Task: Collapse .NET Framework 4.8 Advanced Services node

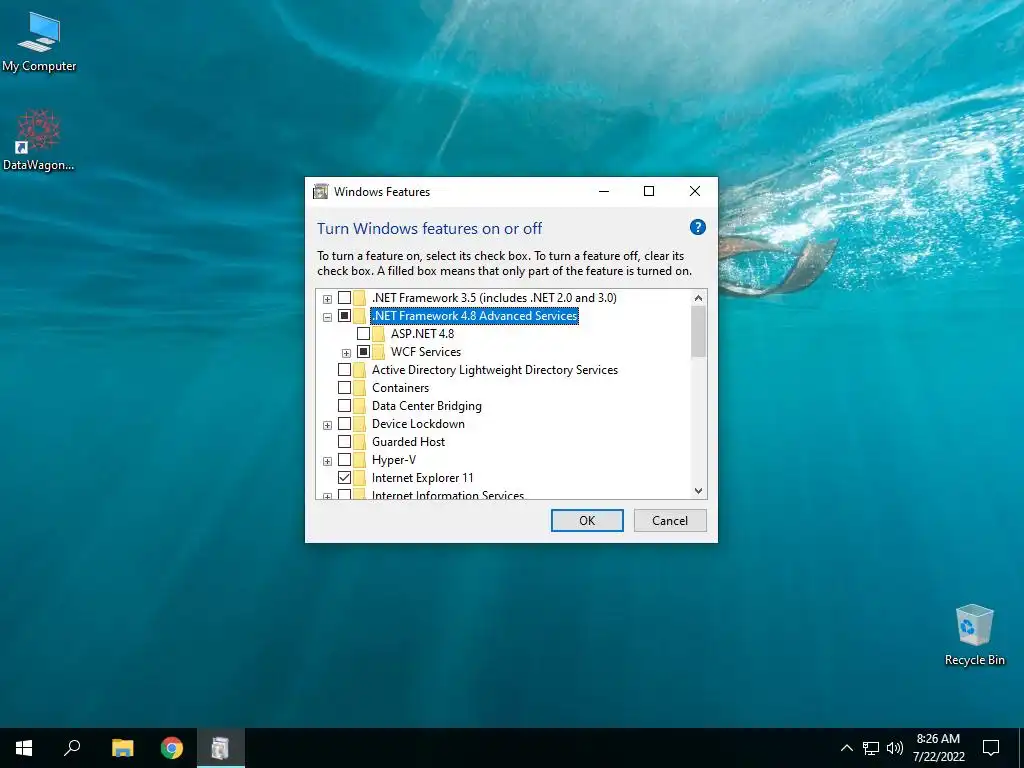Action: pyautogui.click(x=327, y=317)
